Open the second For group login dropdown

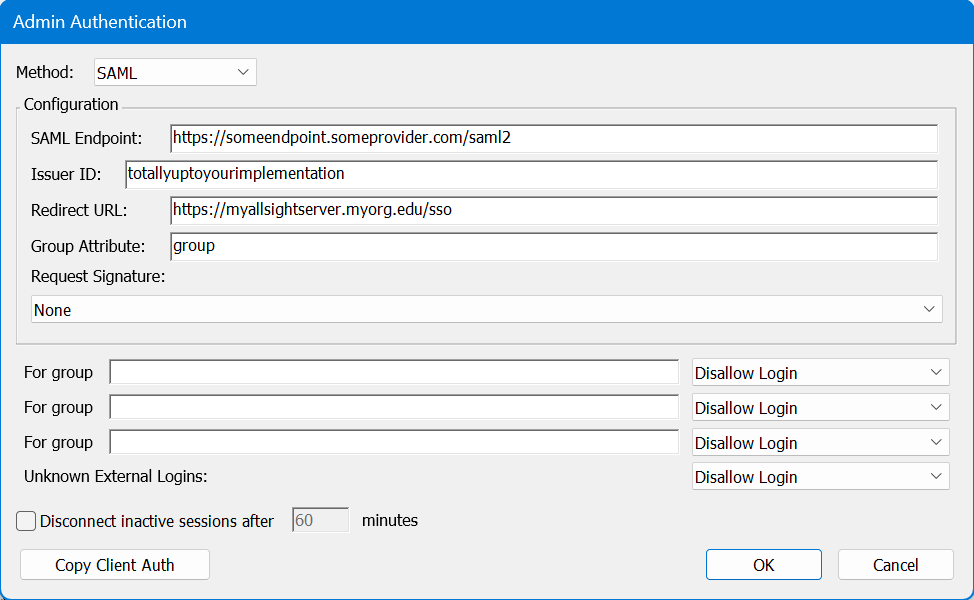820,408
